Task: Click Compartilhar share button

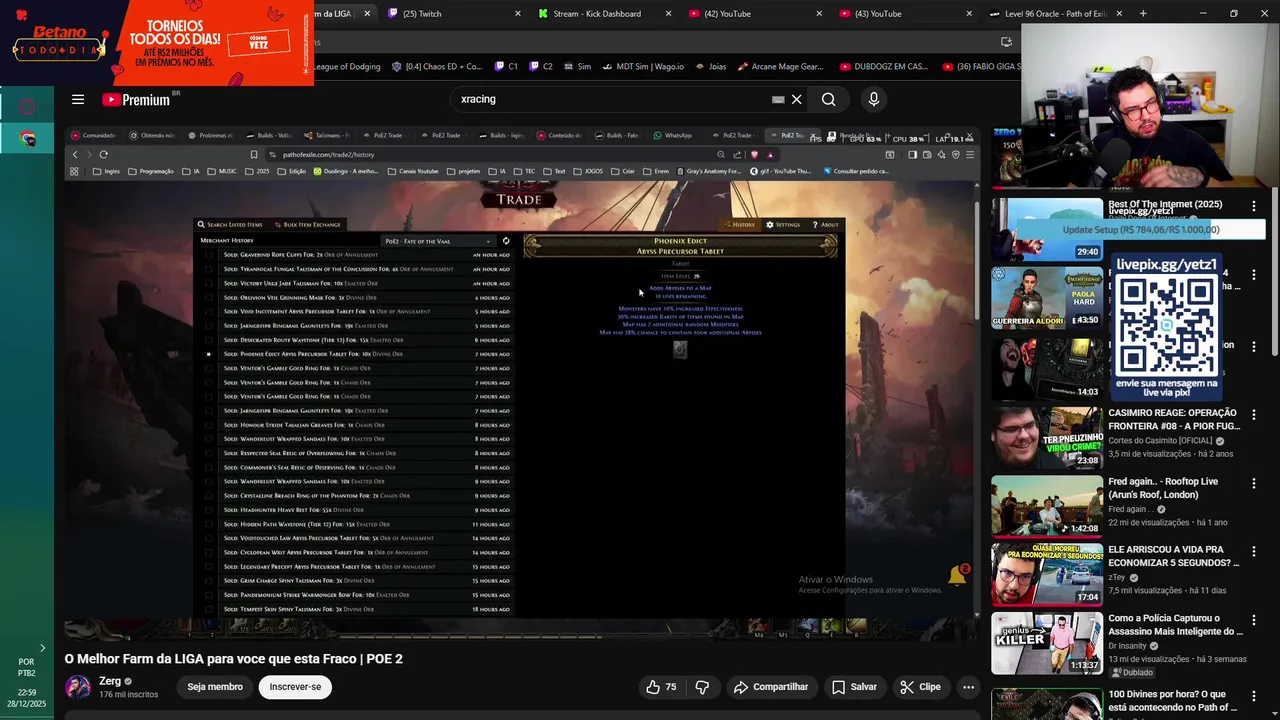Action: (x=770, y=687)
